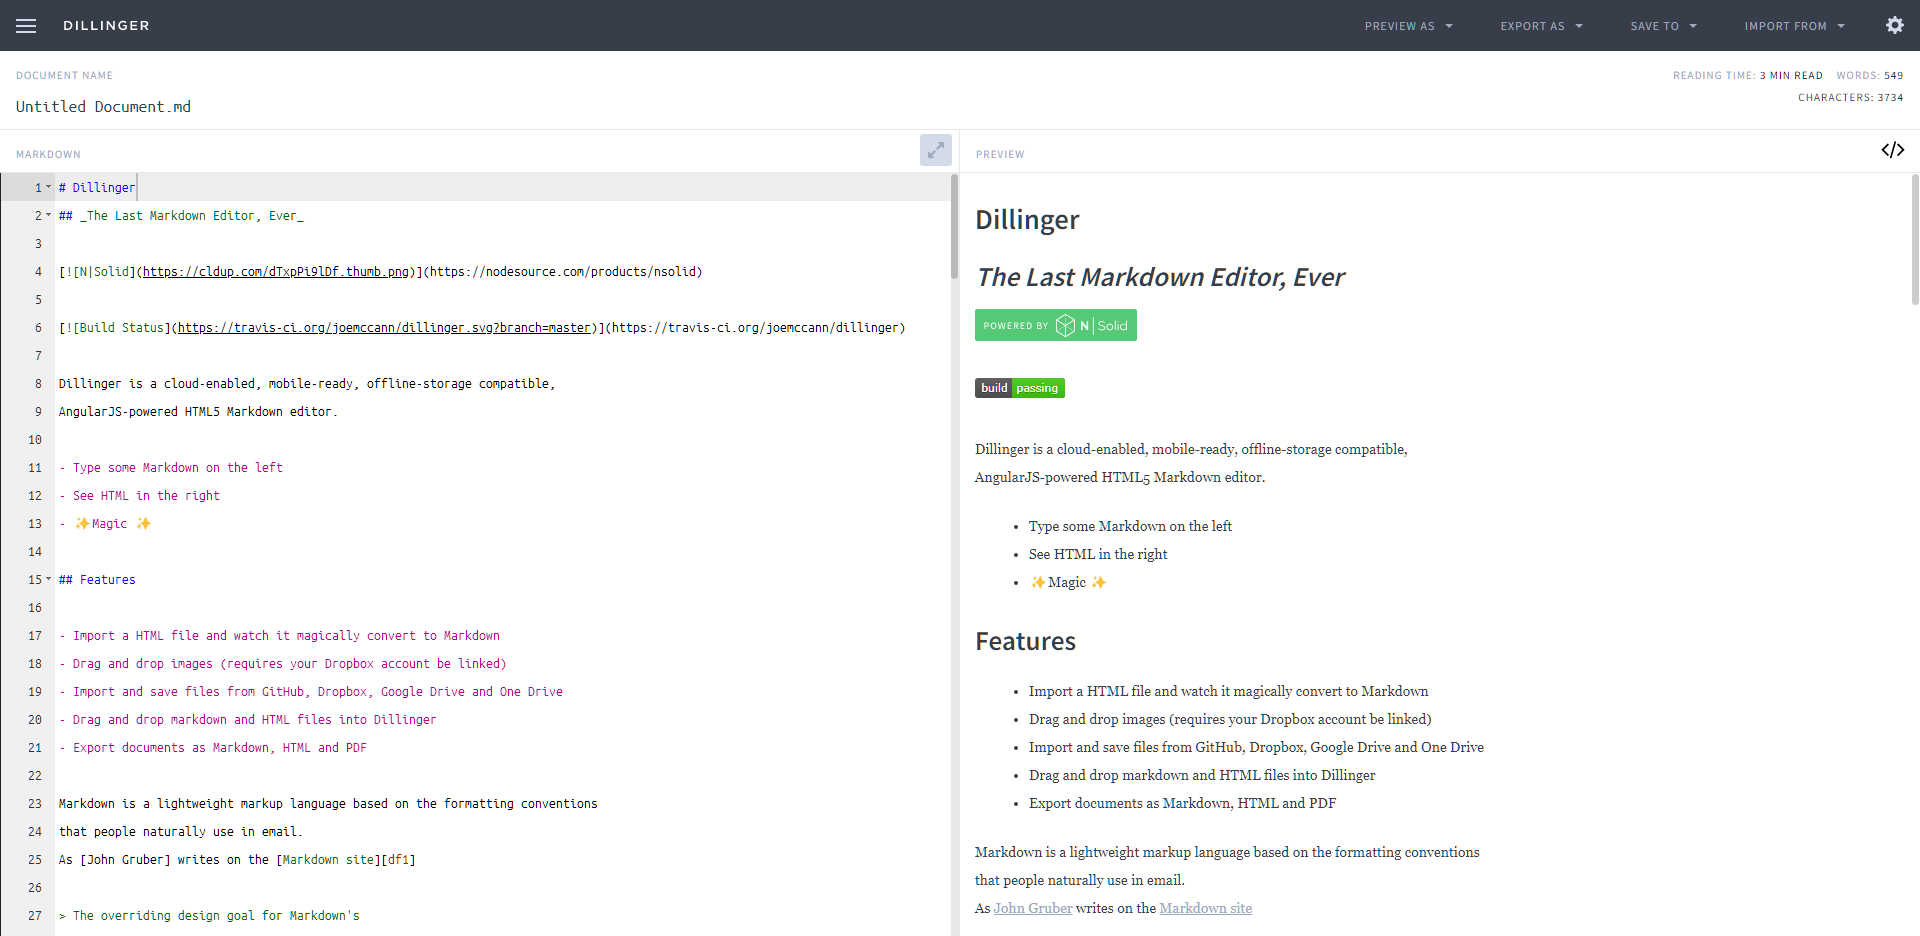
Task: Open the Preview As dropdown
Action: [x=1408, y=26]
